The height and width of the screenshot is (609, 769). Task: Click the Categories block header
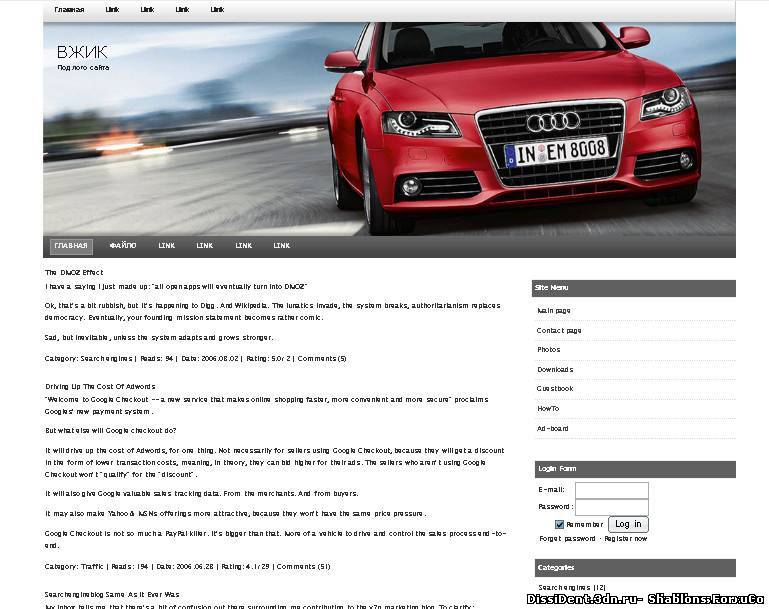635,568
